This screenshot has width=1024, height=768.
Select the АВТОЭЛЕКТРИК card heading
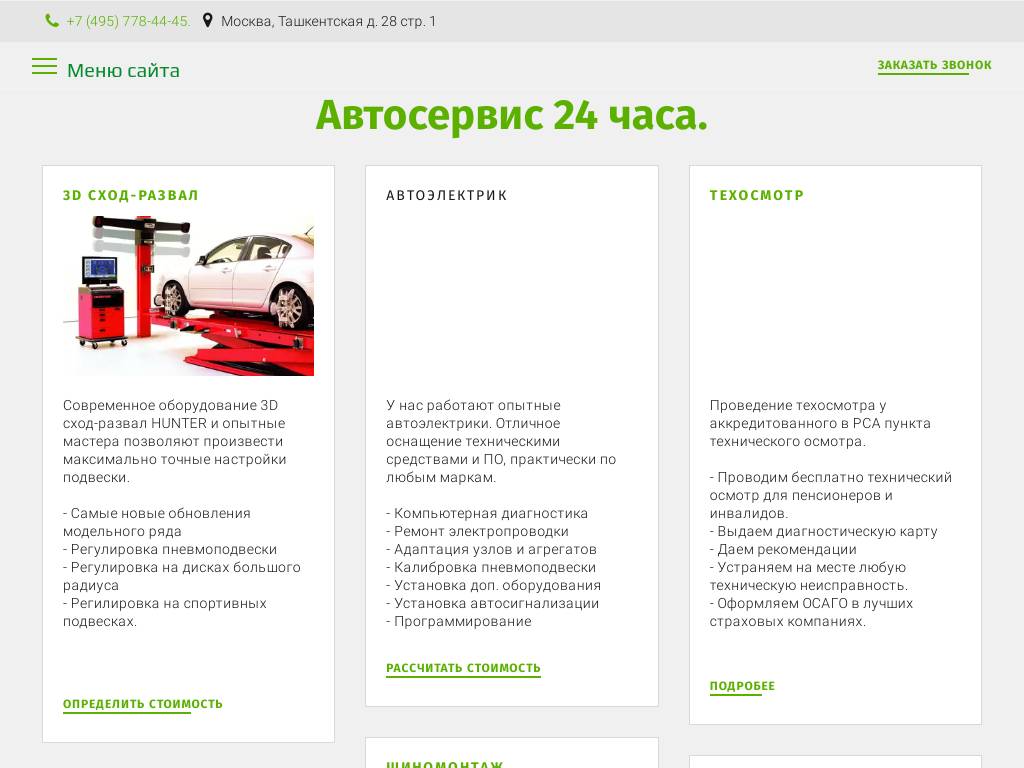[447, 196]
